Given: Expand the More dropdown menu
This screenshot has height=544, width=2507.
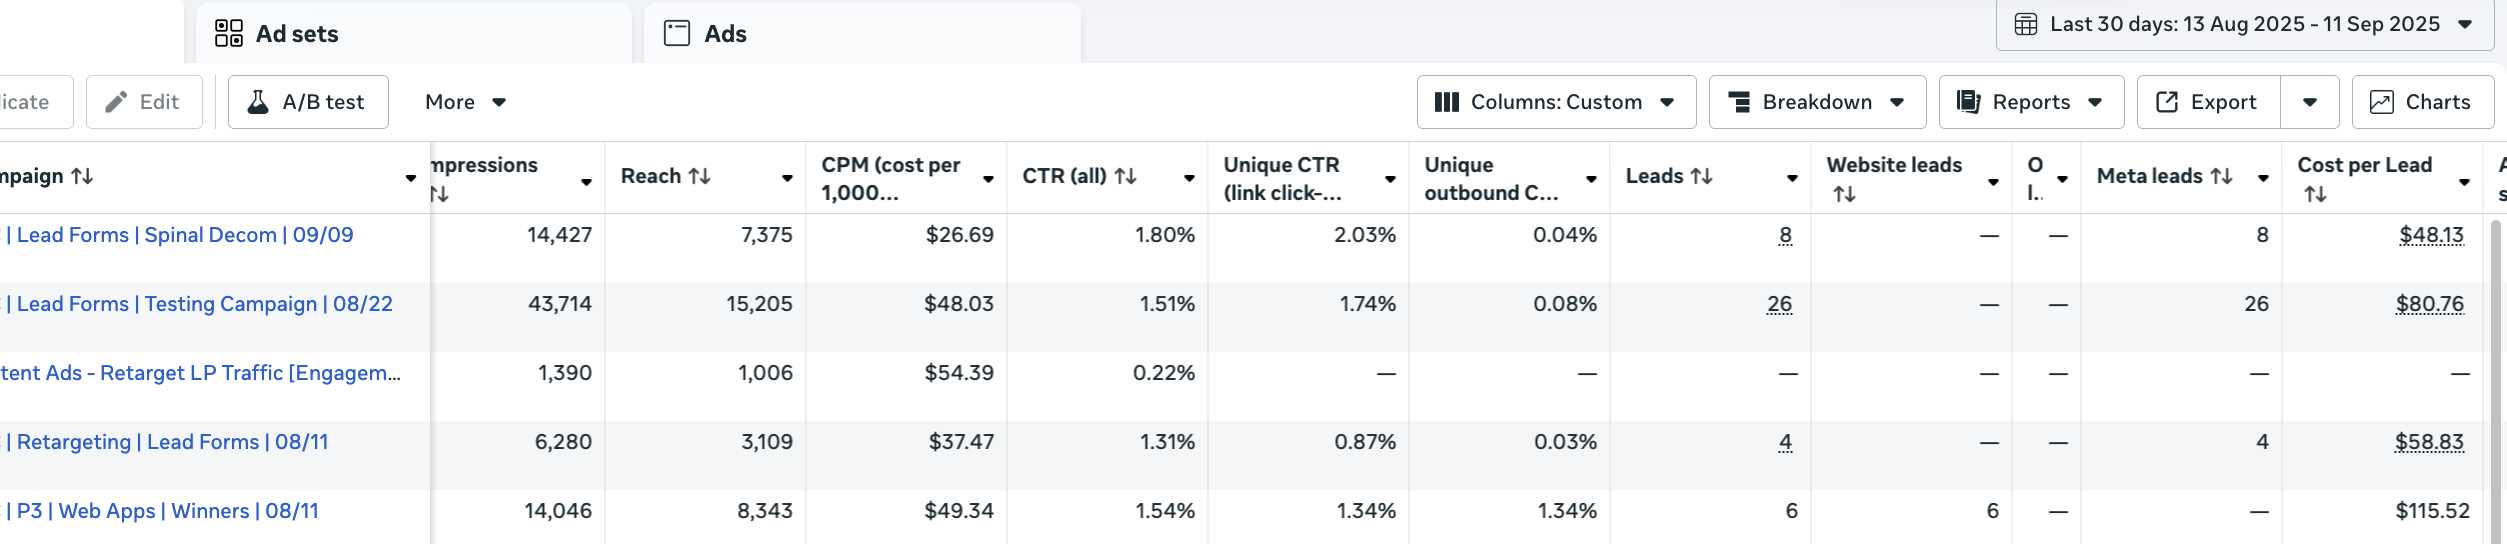Looking at the screenshot, I should pyautogui.click(x=466, y=102).
